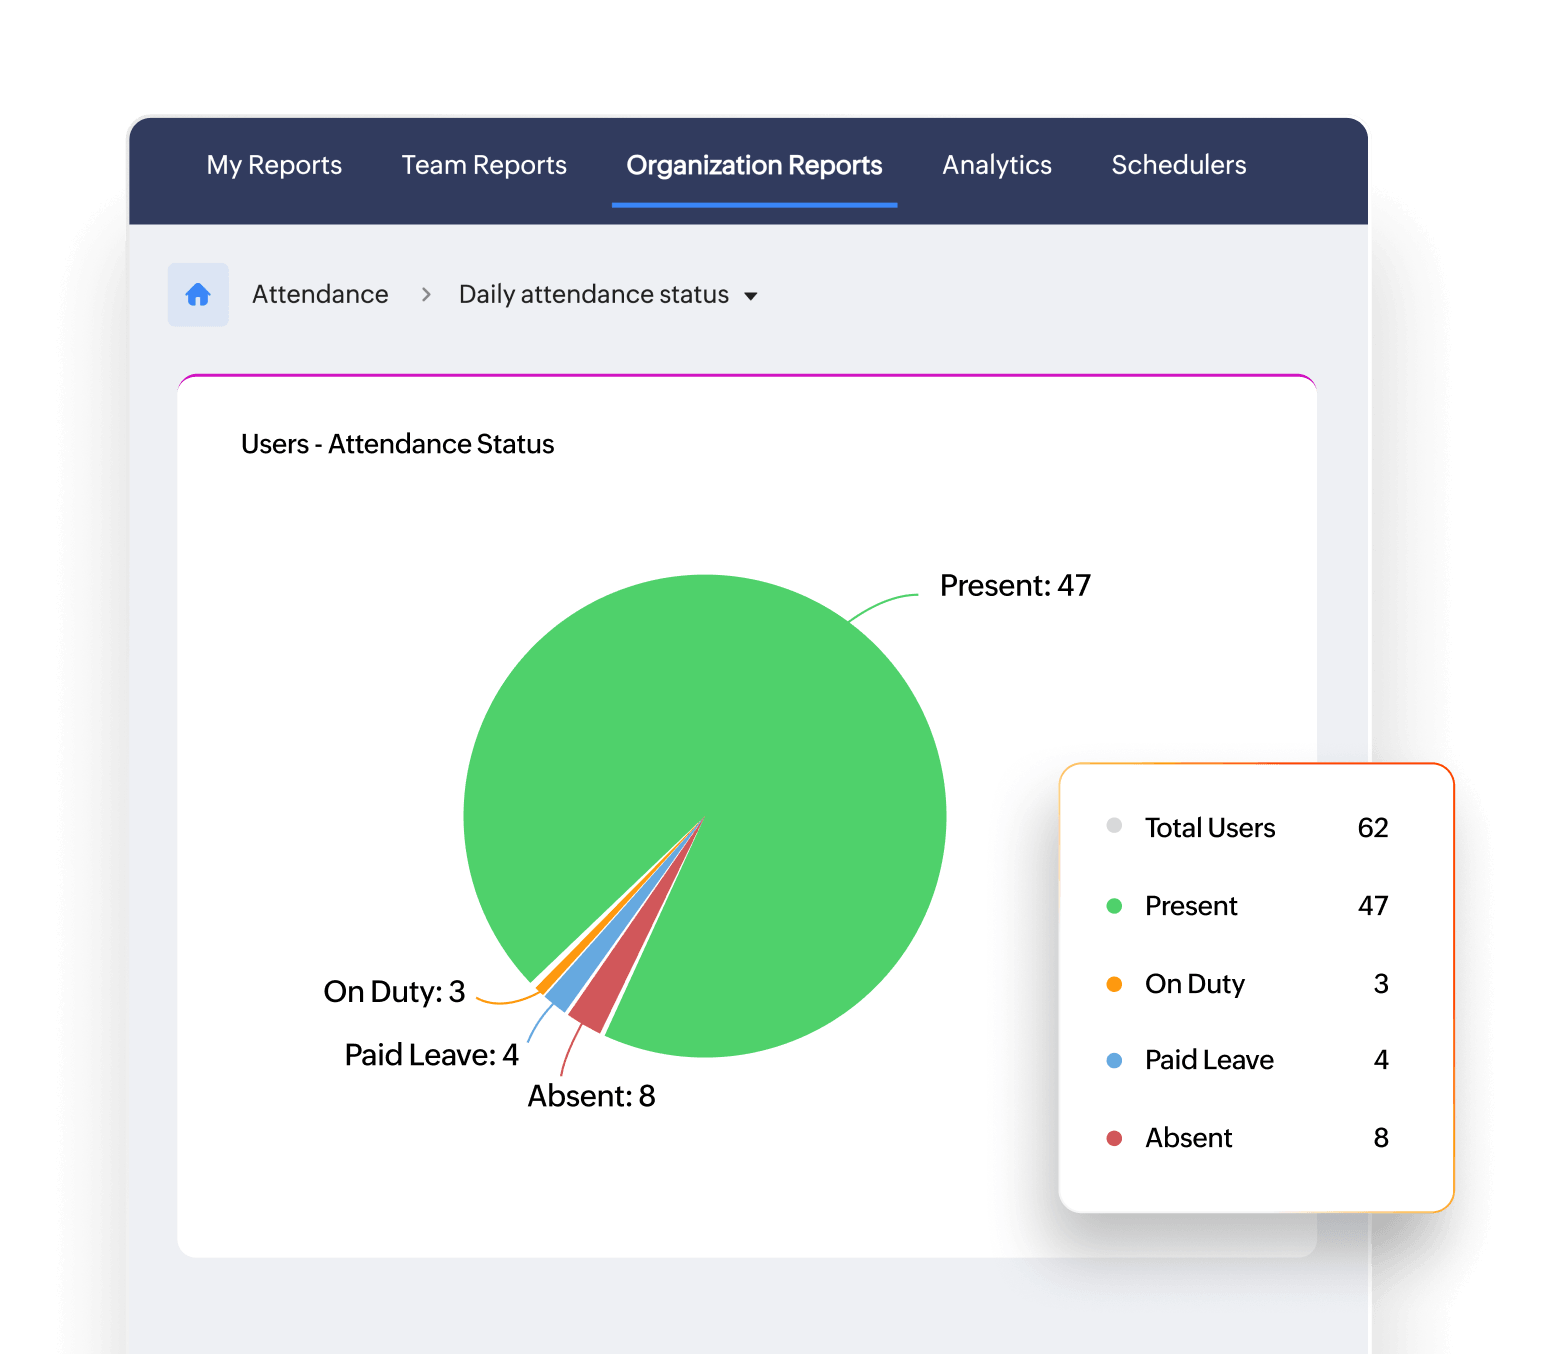Click the Present count 47 in legend
The height and width of the screenshot is (1354, 1548).
1373,906
